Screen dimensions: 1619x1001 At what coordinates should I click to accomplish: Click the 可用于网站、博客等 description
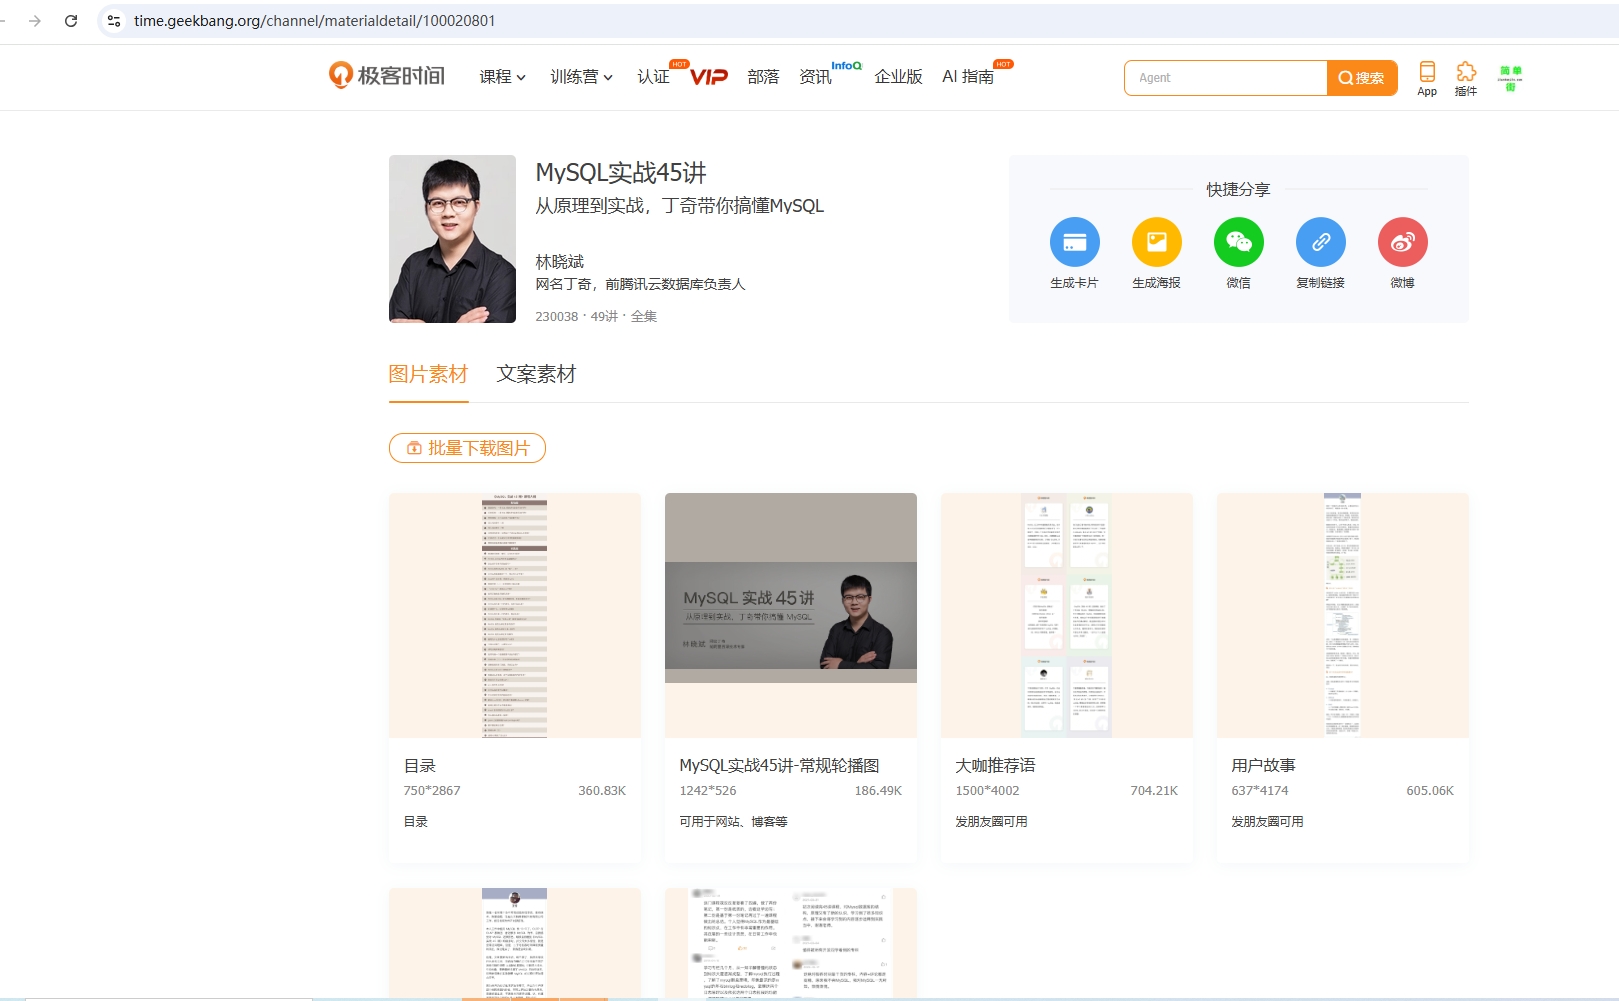coord(733,822)
